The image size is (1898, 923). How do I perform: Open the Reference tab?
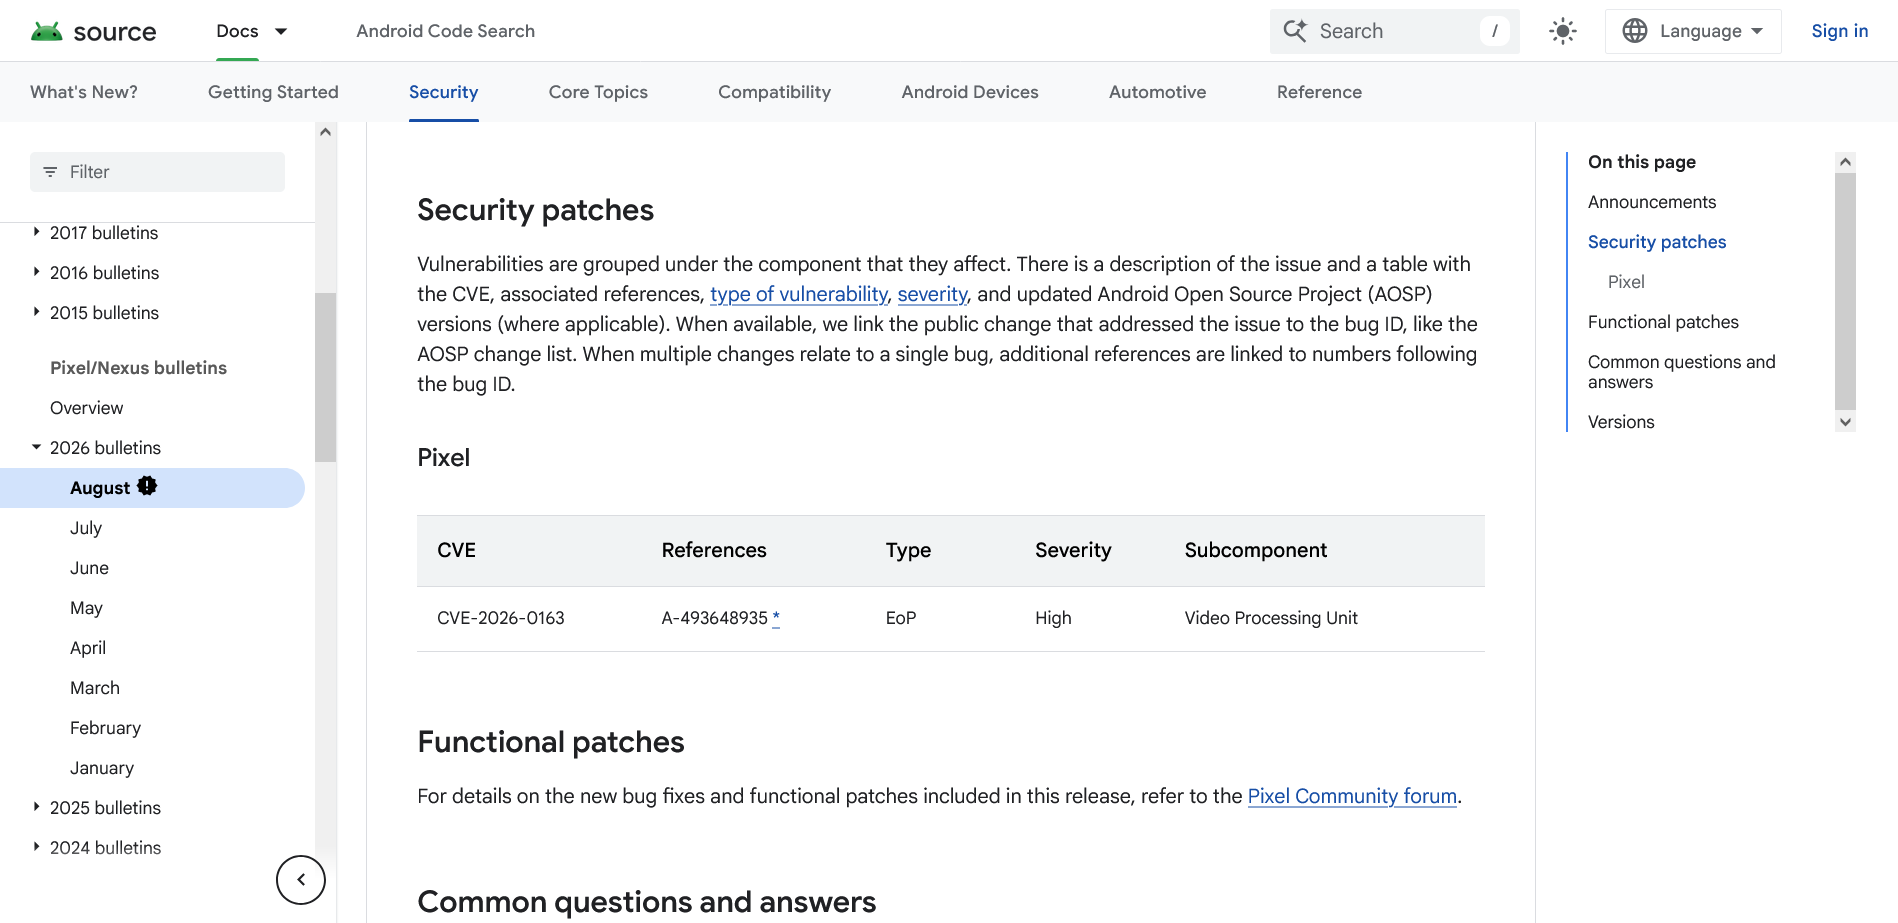click(1319, 92)
